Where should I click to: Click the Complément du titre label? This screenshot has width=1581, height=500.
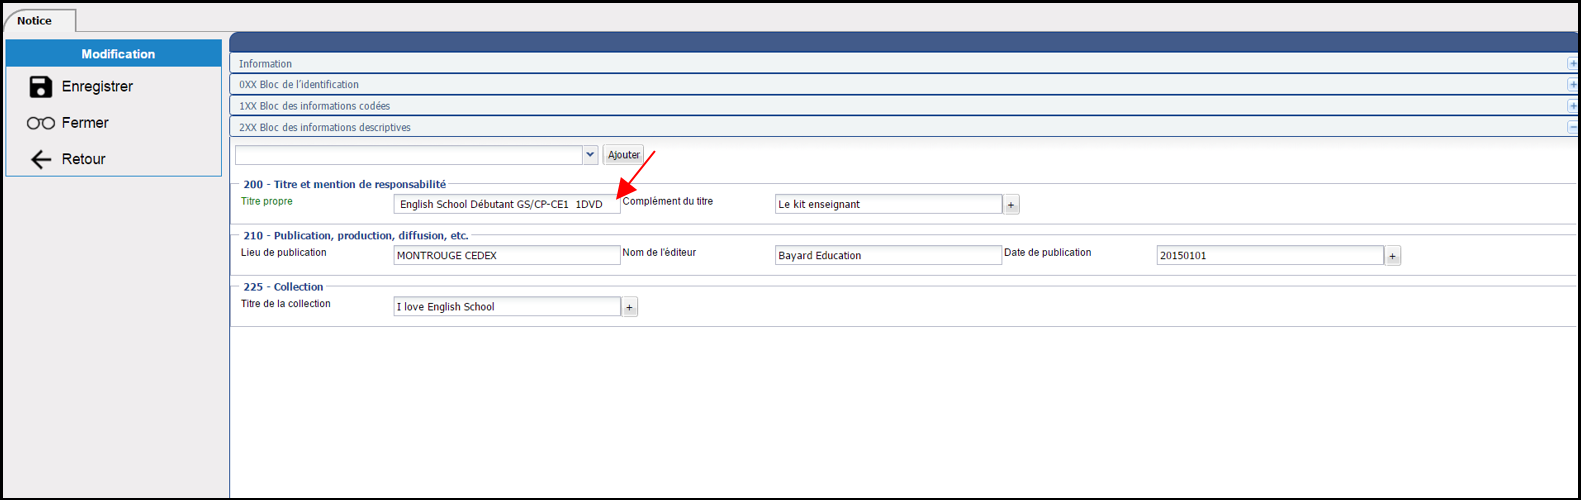click(668, 201)
